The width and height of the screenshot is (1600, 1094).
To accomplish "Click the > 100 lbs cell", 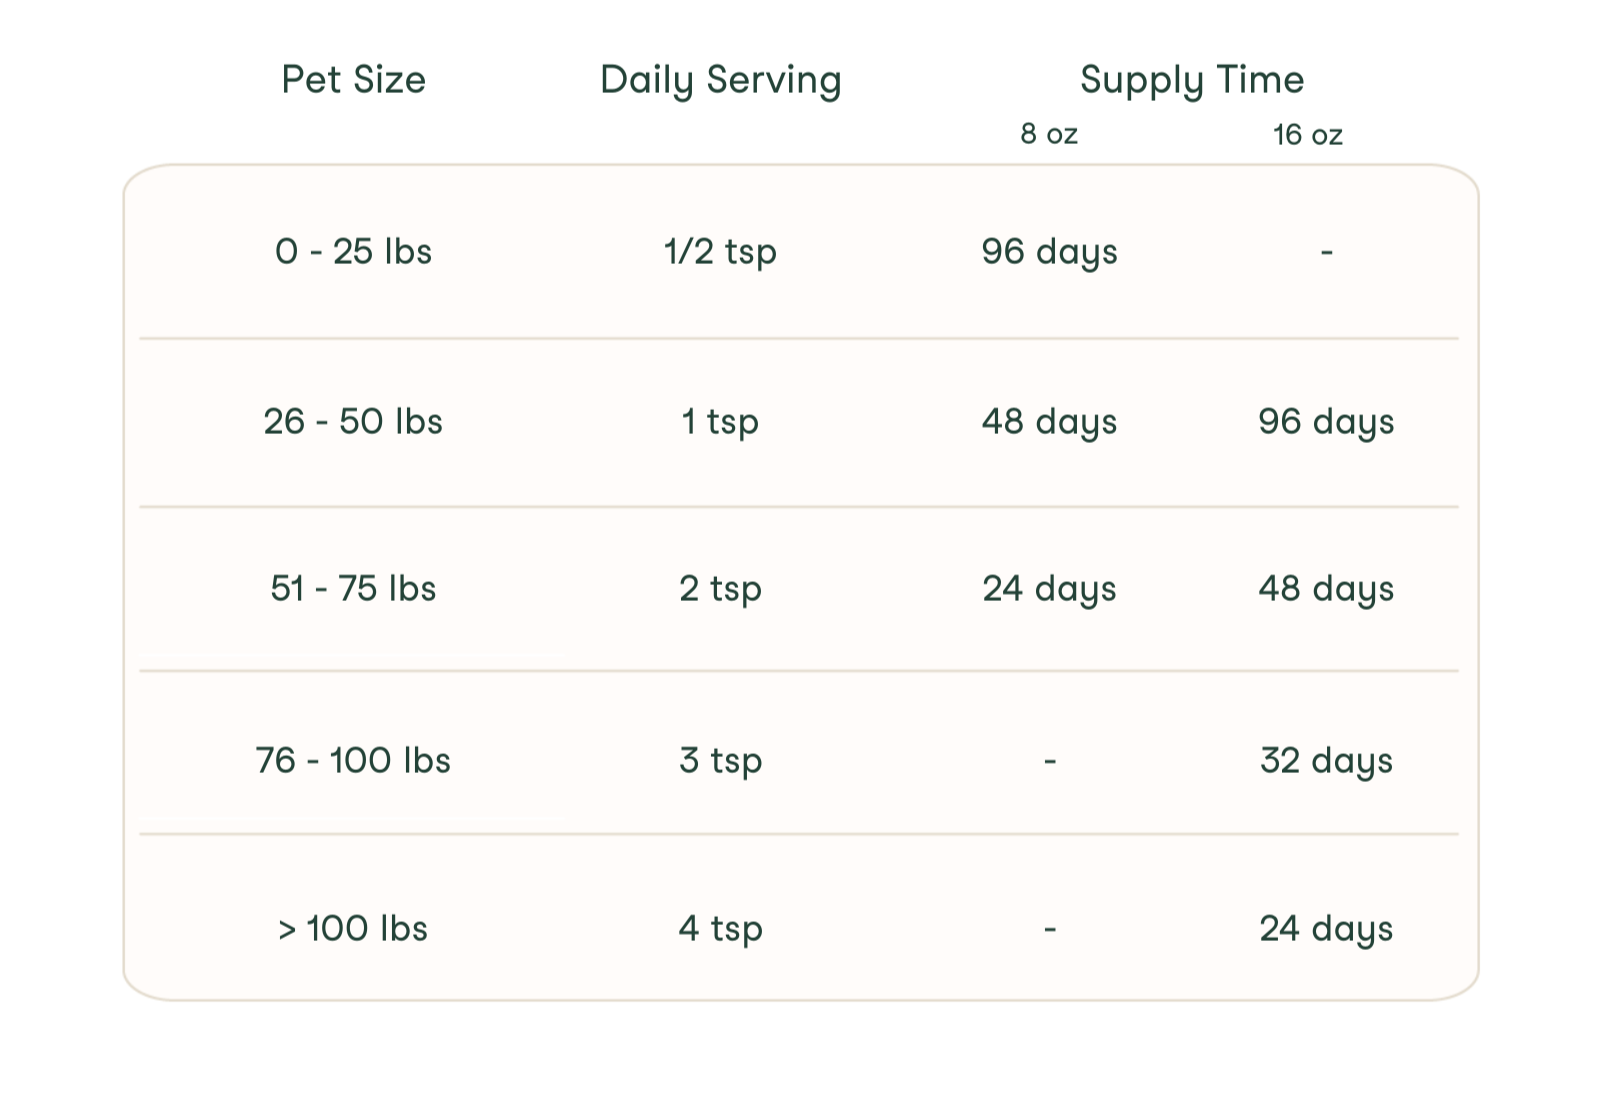I will pyautogui.click(x=353, y=929).
